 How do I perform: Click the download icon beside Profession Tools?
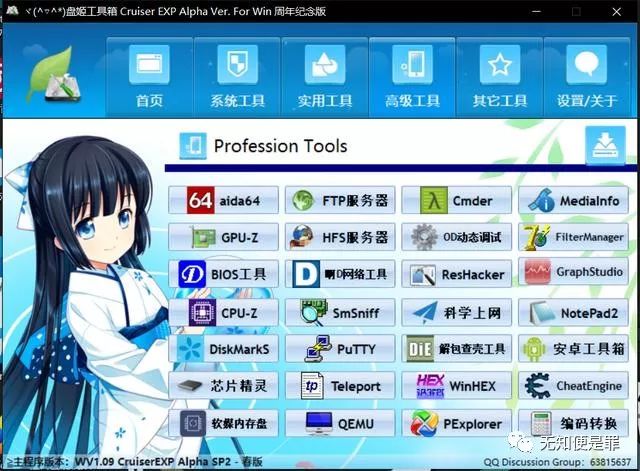605,145
